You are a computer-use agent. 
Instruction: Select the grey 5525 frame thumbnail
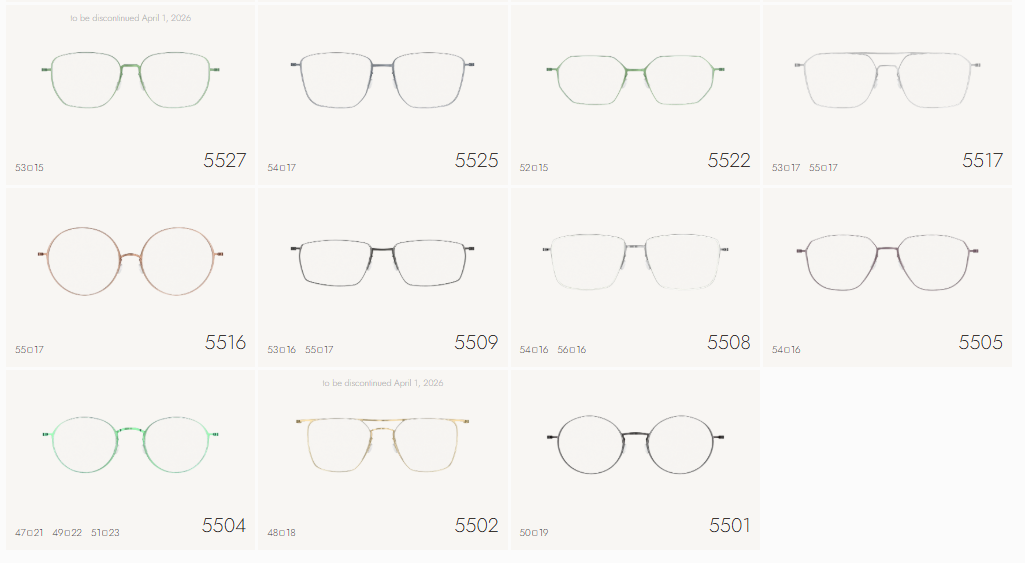tap(382, 79)
